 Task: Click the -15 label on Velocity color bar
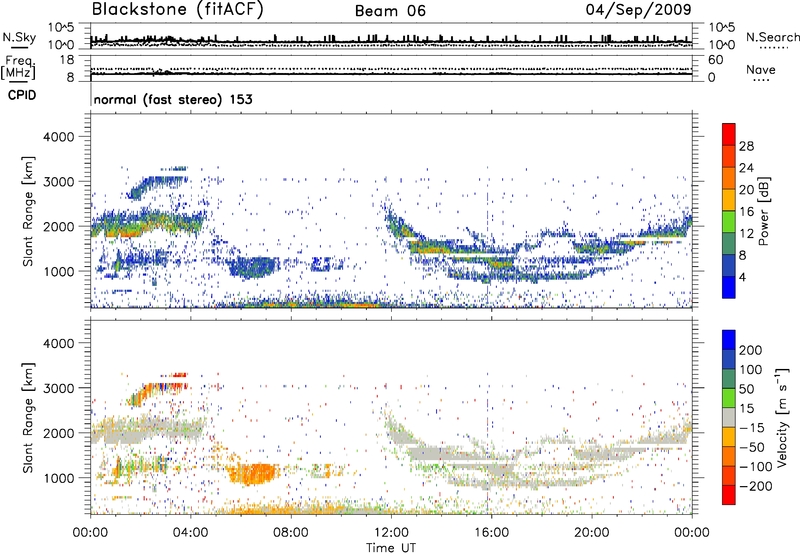pos(751,428)
